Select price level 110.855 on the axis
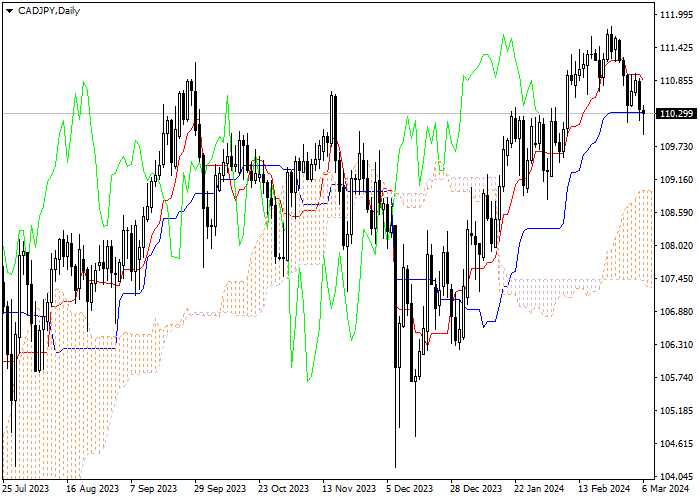The height and width of the screenshot is (500, 700). (676, 81)
